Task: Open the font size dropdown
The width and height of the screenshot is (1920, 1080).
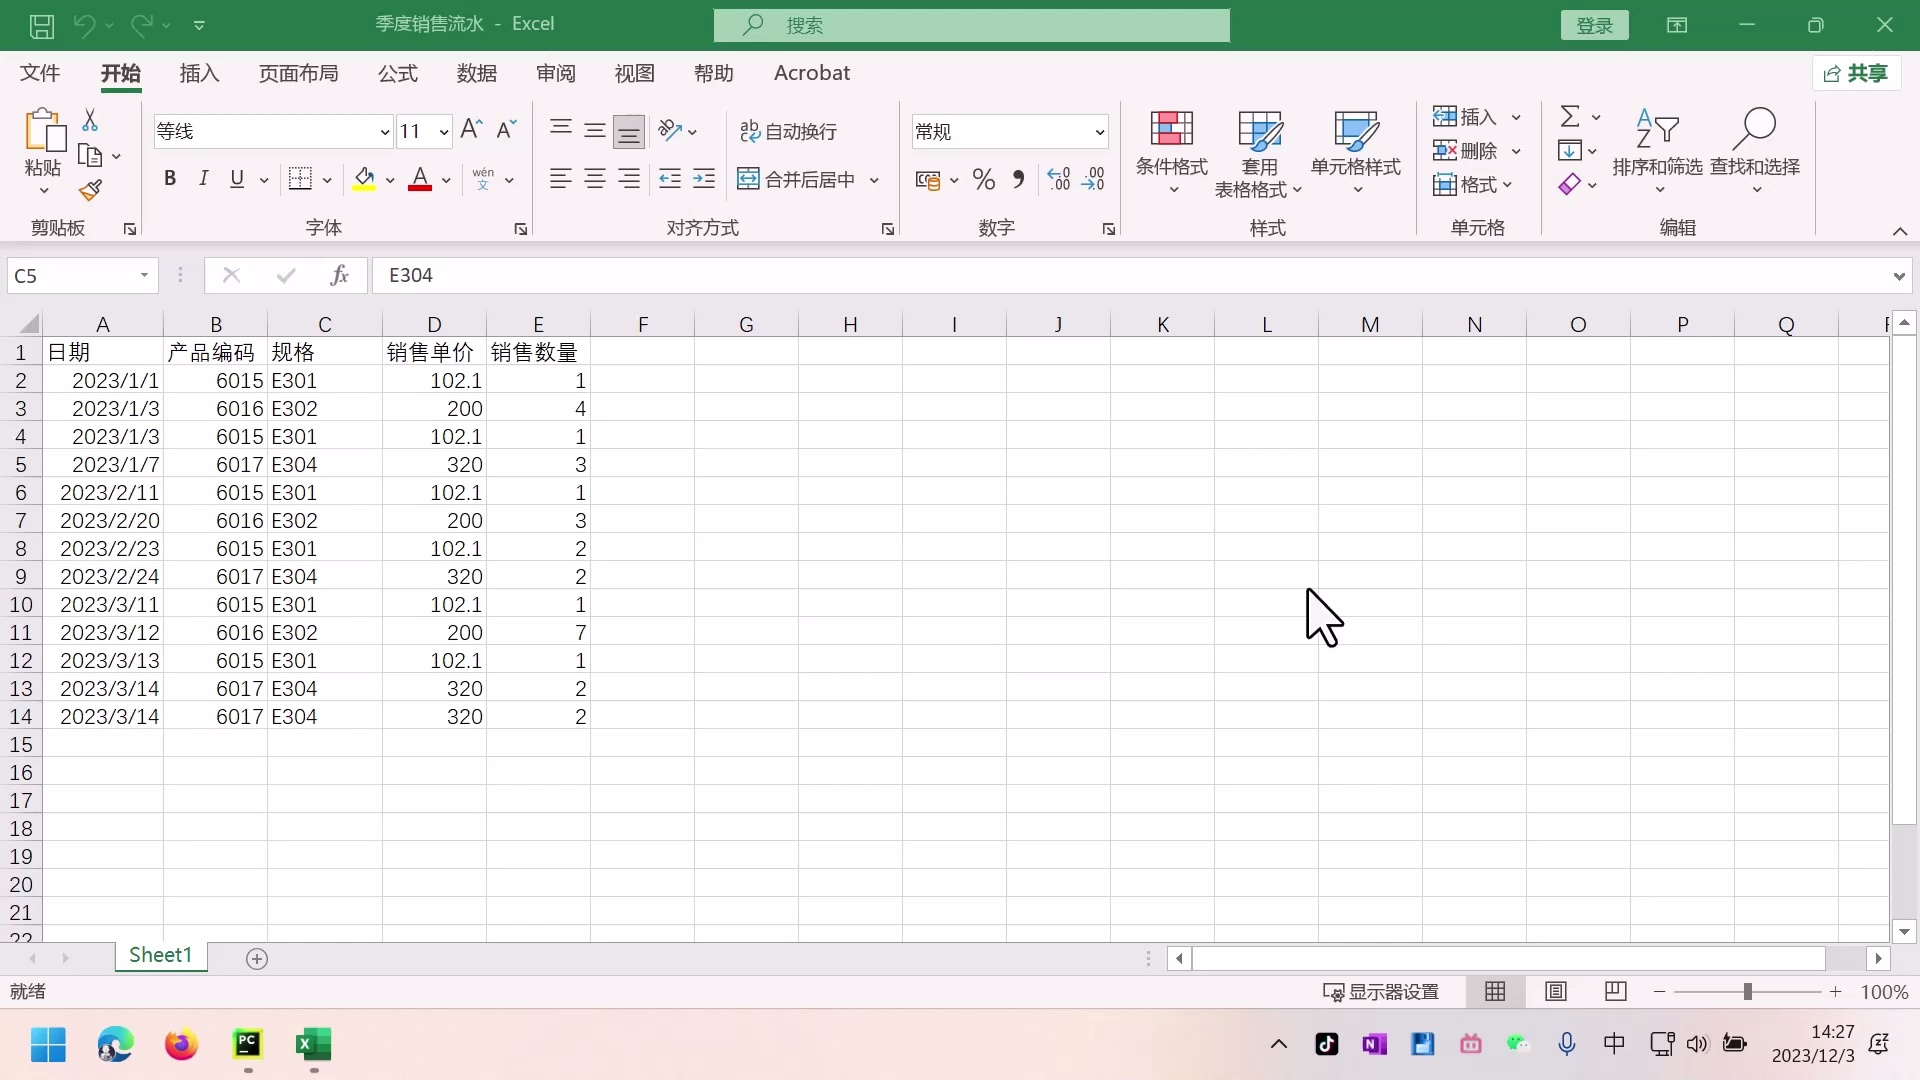Action: pyautogui.click(x=445, y=131)
